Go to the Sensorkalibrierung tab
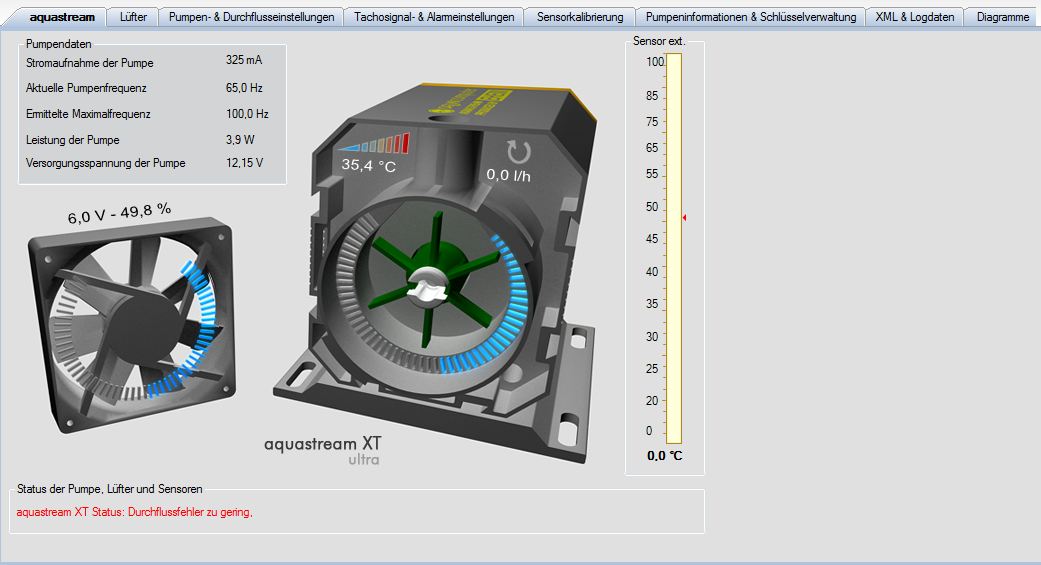 [x=580, y=17]
